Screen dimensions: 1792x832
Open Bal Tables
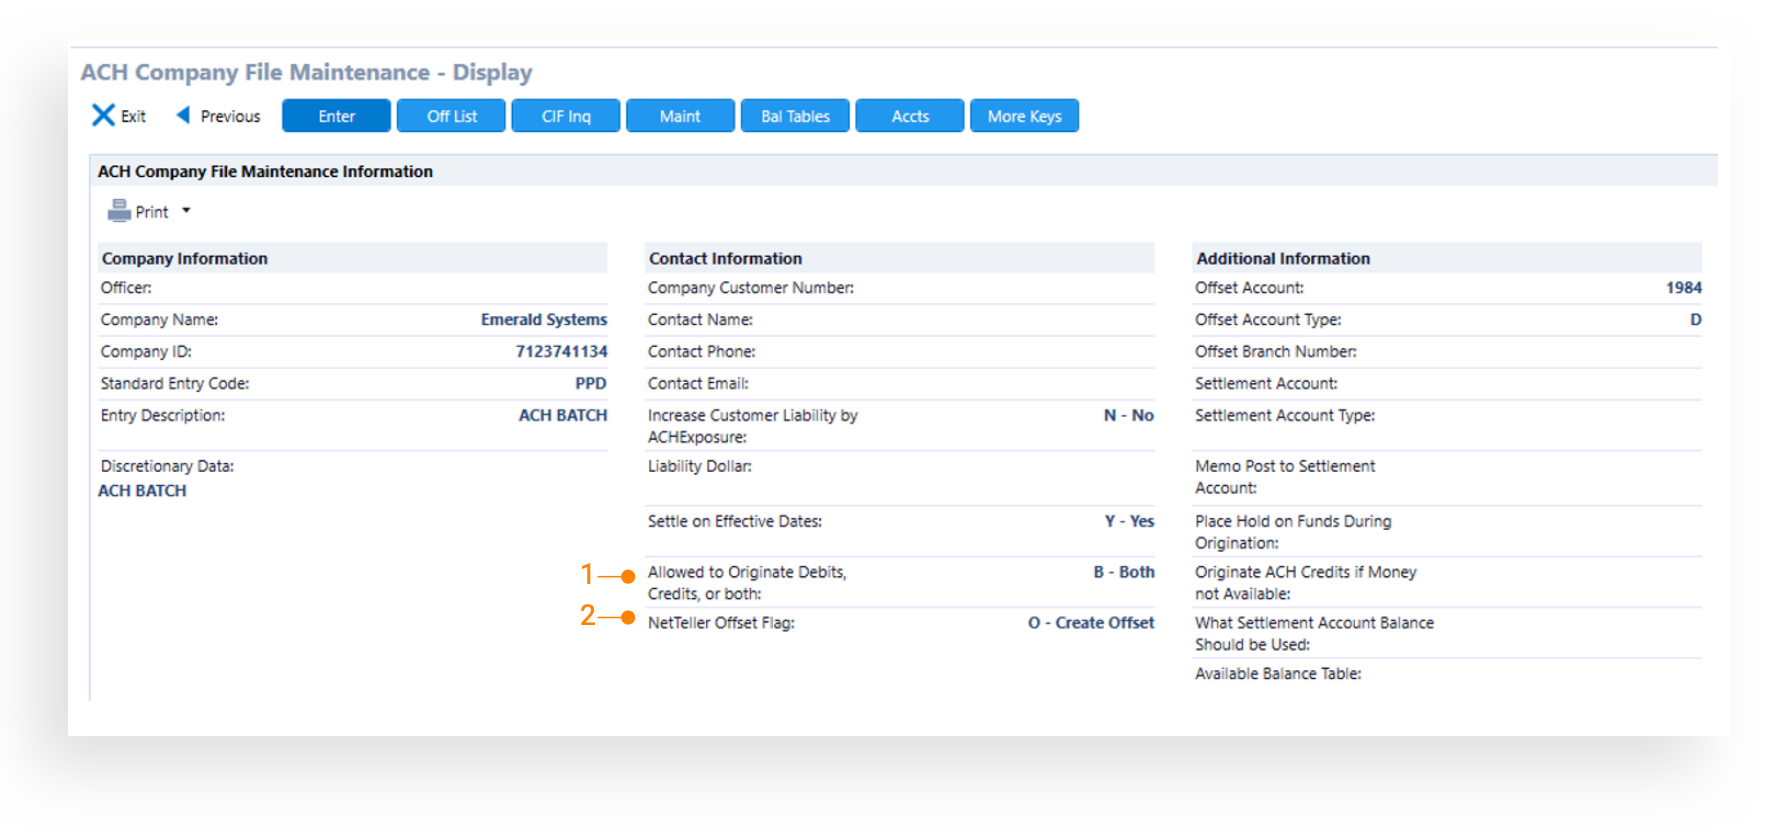tap(795, 116)
